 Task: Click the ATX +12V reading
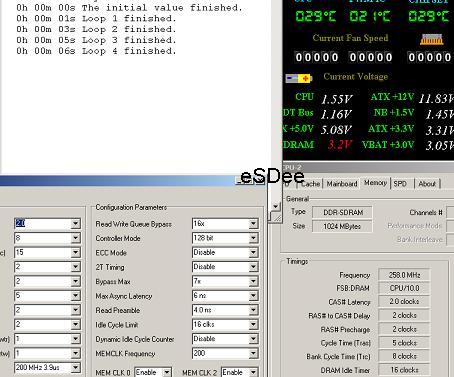[436, 99]
